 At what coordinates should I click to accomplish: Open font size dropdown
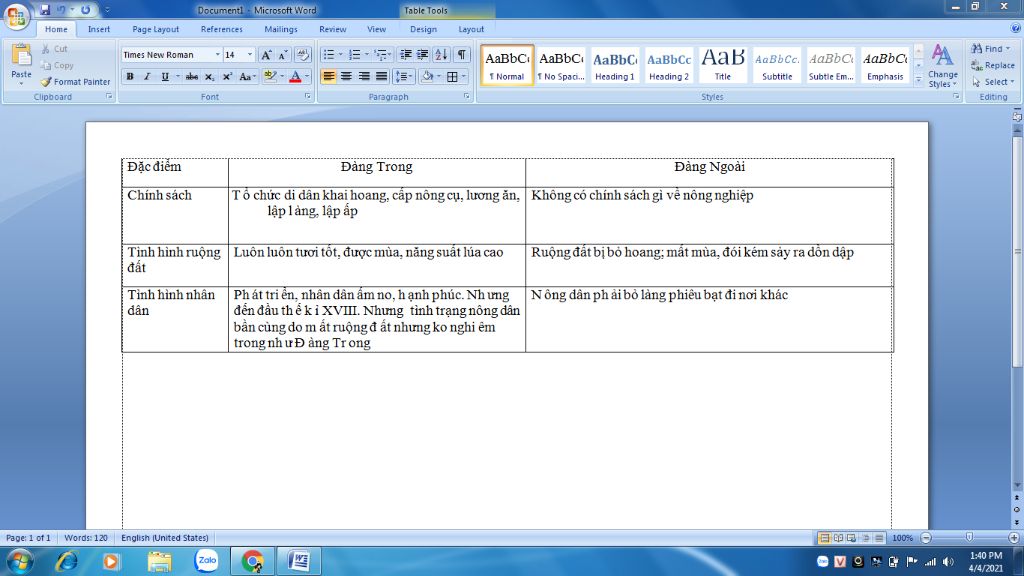click(249, 55)
